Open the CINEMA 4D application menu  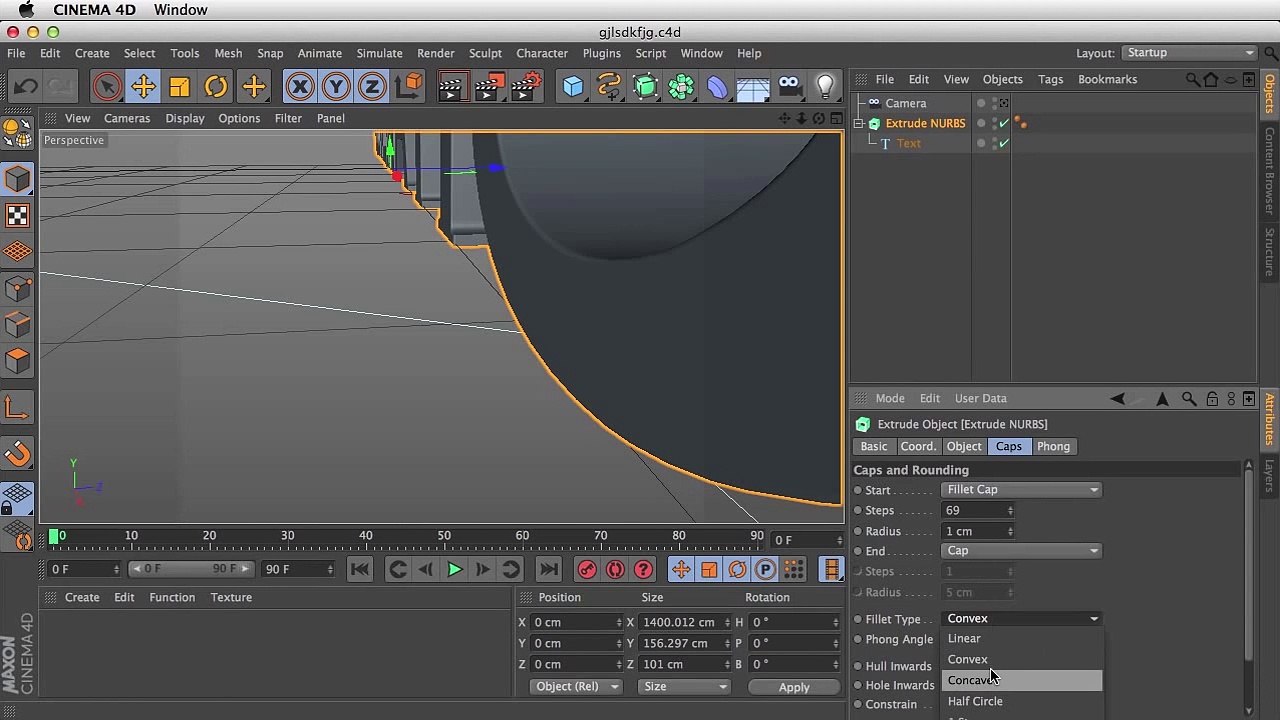tap(93, 10)
